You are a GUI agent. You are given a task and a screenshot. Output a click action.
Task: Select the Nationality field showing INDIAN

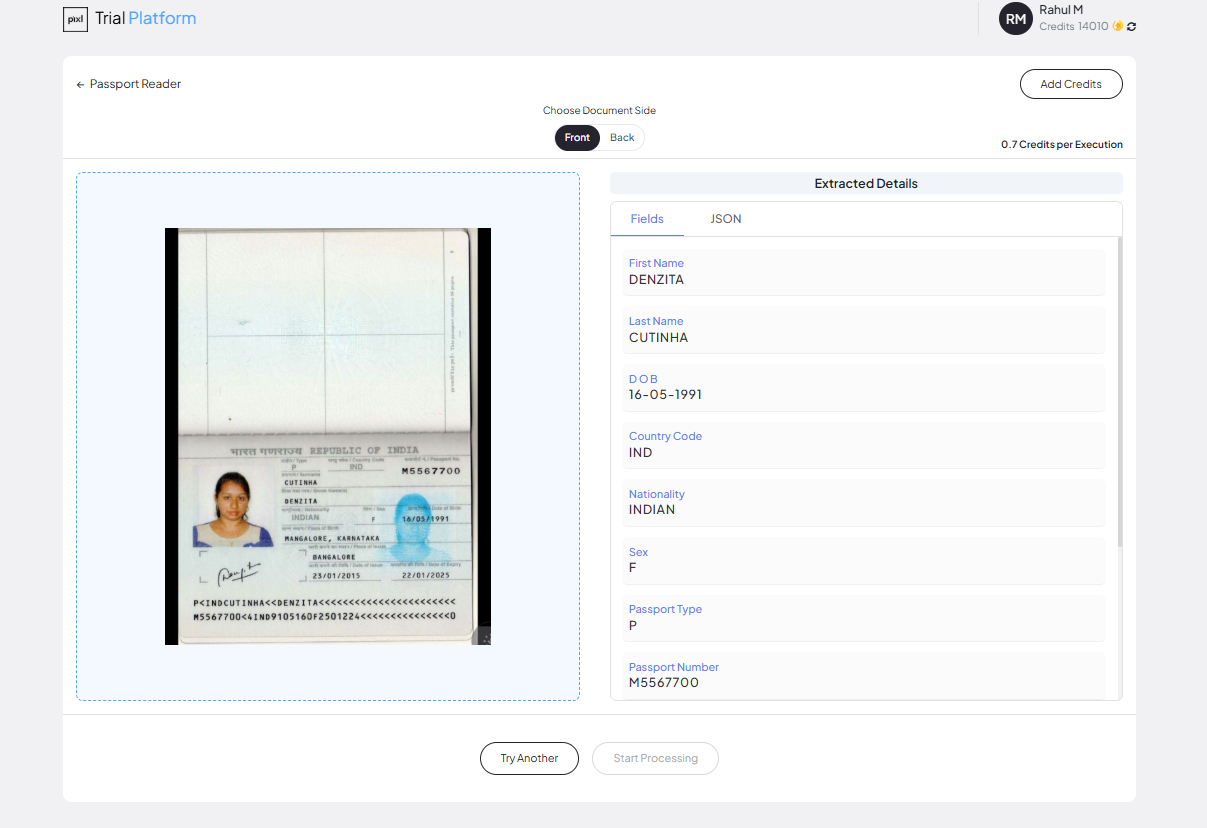865,502
